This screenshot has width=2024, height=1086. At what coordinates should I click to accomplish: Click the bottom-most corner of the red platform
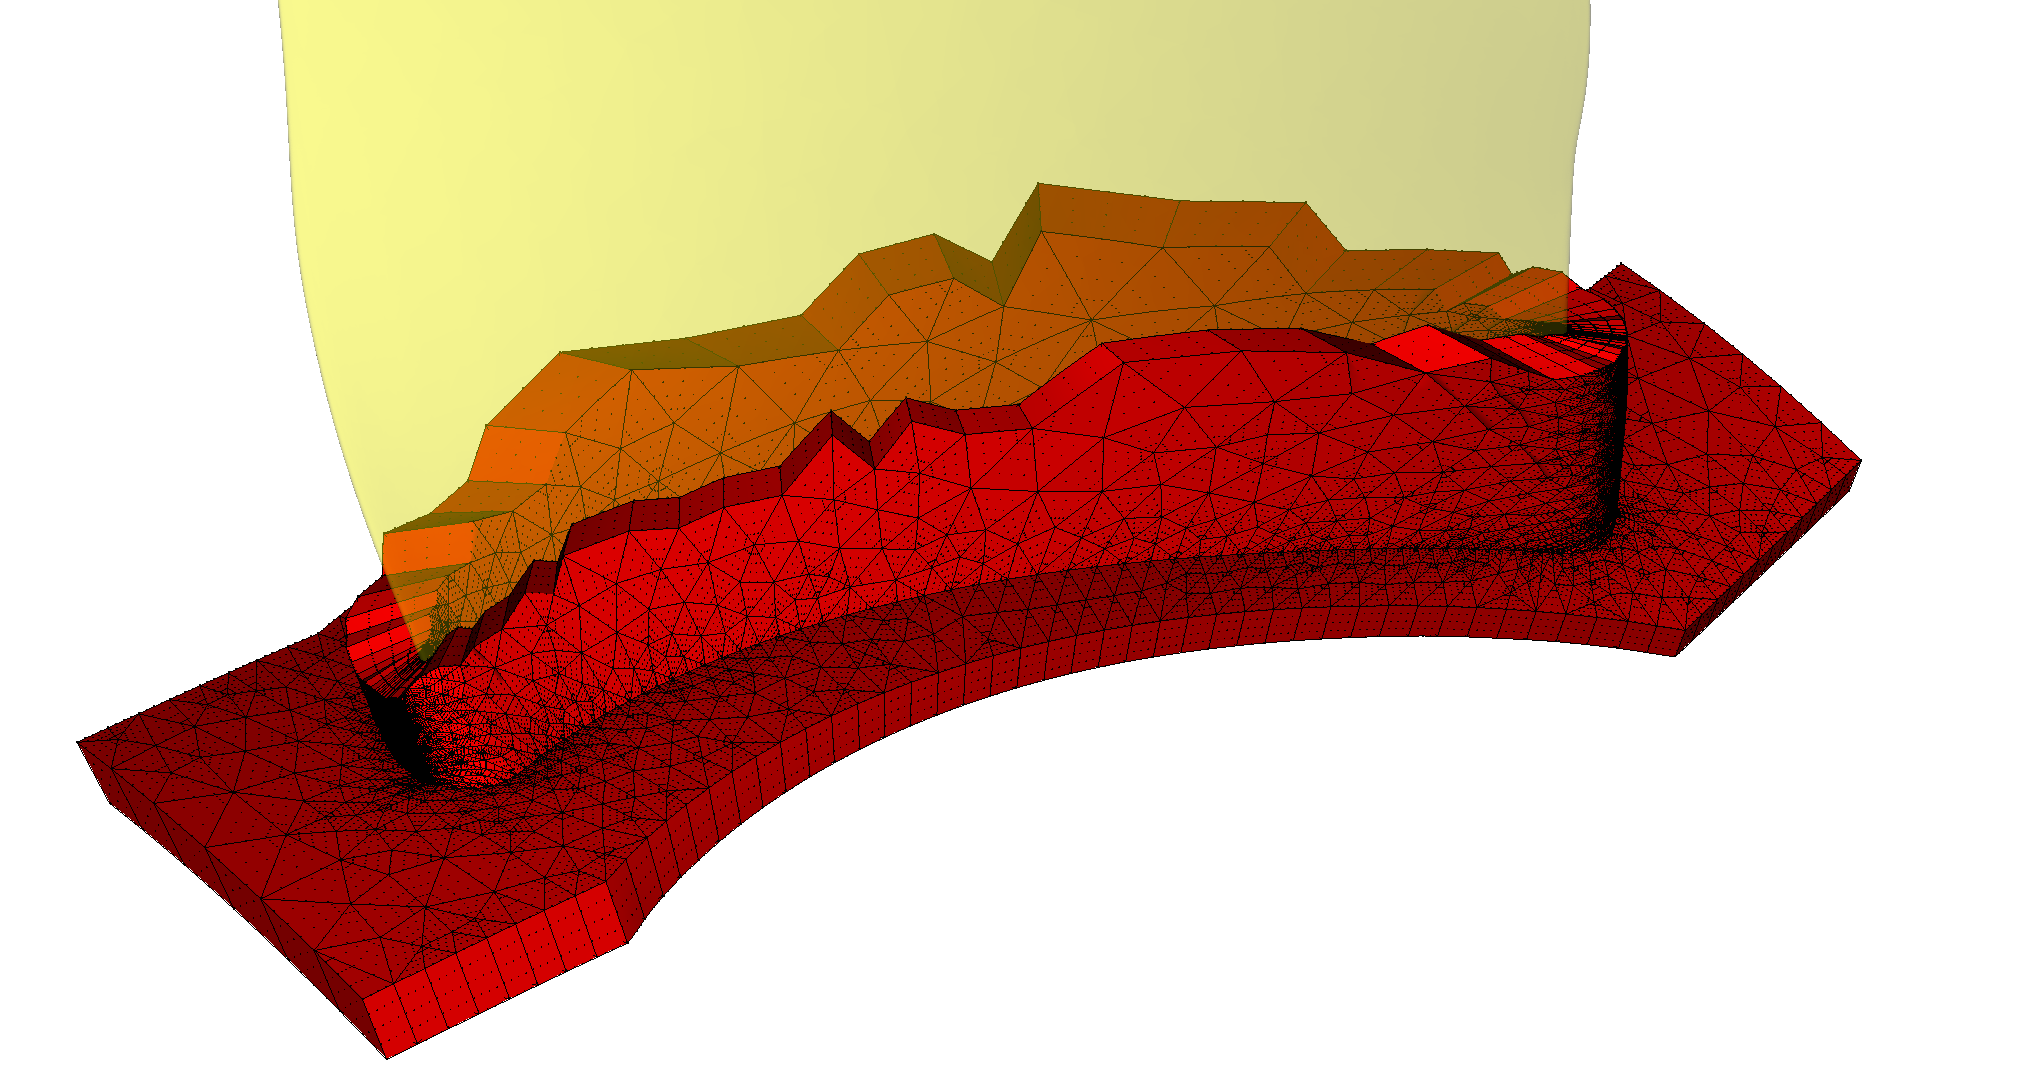pos(388,1054)
